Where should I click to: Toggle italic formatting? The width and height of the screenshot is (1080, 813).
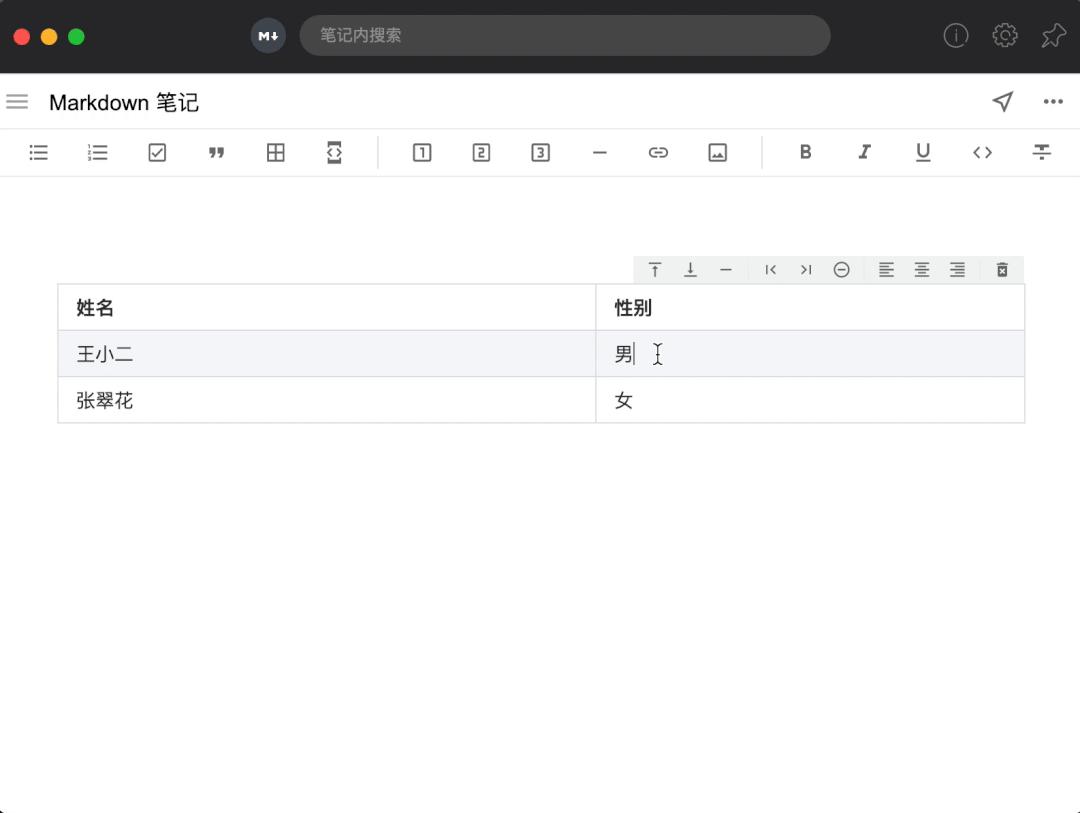(x=863, y=152)
